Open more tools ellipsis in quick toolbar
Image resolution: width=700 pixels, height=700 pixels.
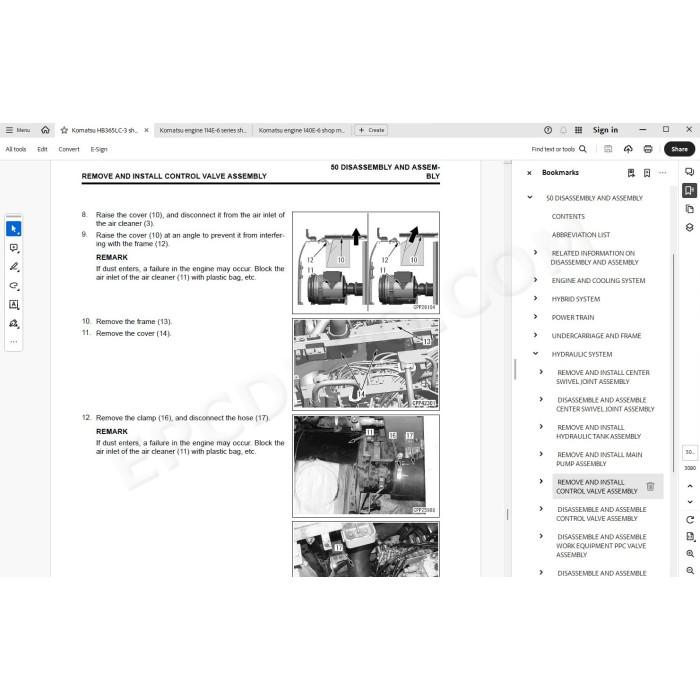coord(14,342)
